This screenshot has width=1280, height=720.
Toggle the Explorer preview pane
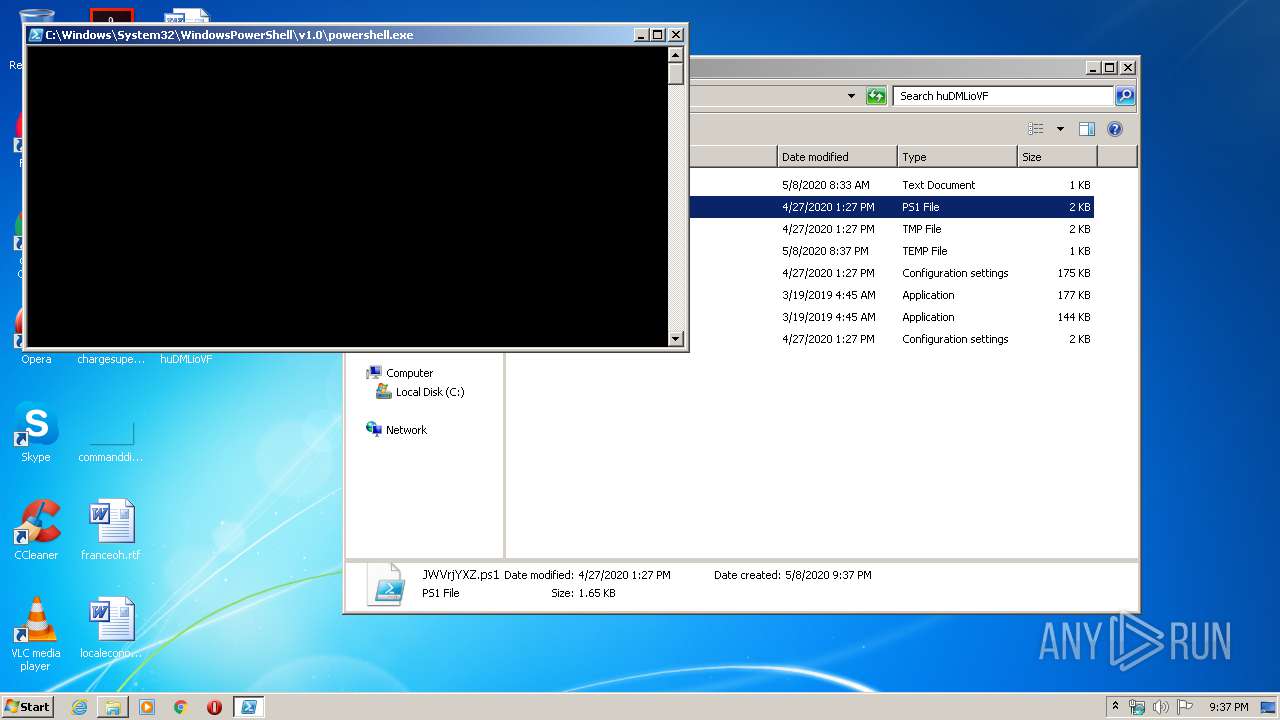tap(1087, 129)
